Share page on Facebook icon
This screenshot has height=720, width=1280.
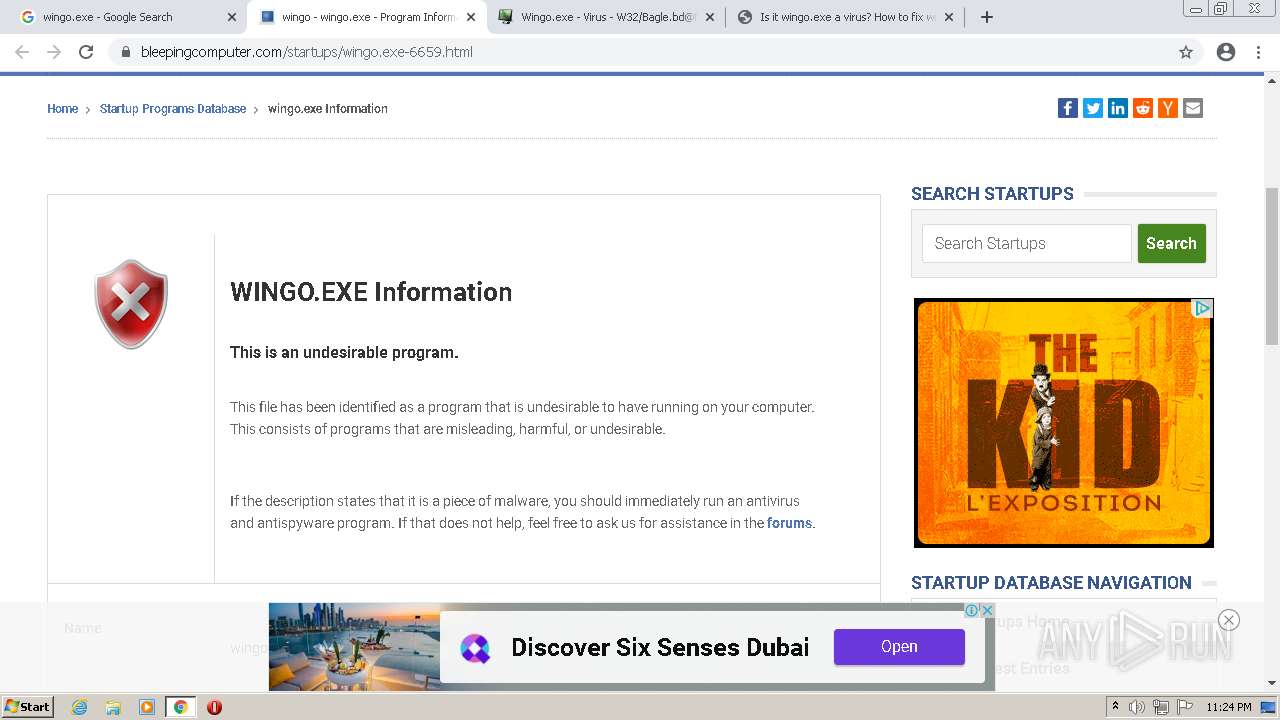click(x=1068, y=108)
